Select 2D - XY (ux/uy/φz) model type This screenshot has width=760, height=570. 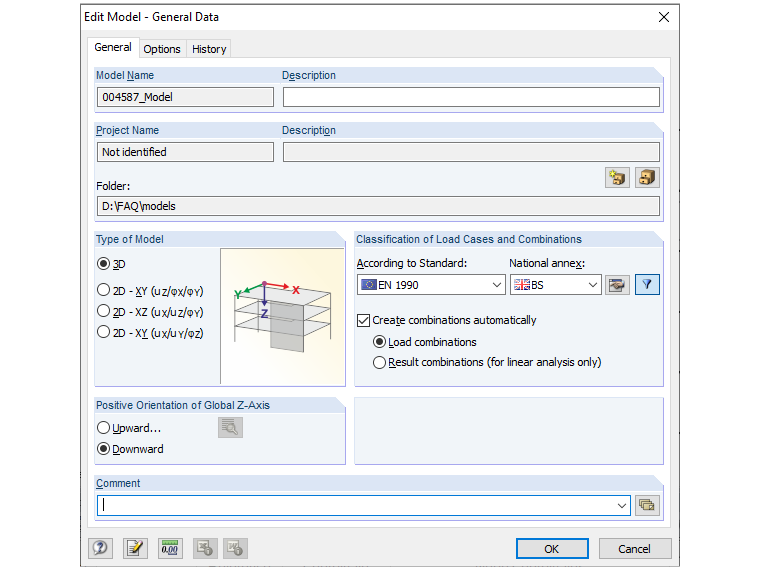150,333
